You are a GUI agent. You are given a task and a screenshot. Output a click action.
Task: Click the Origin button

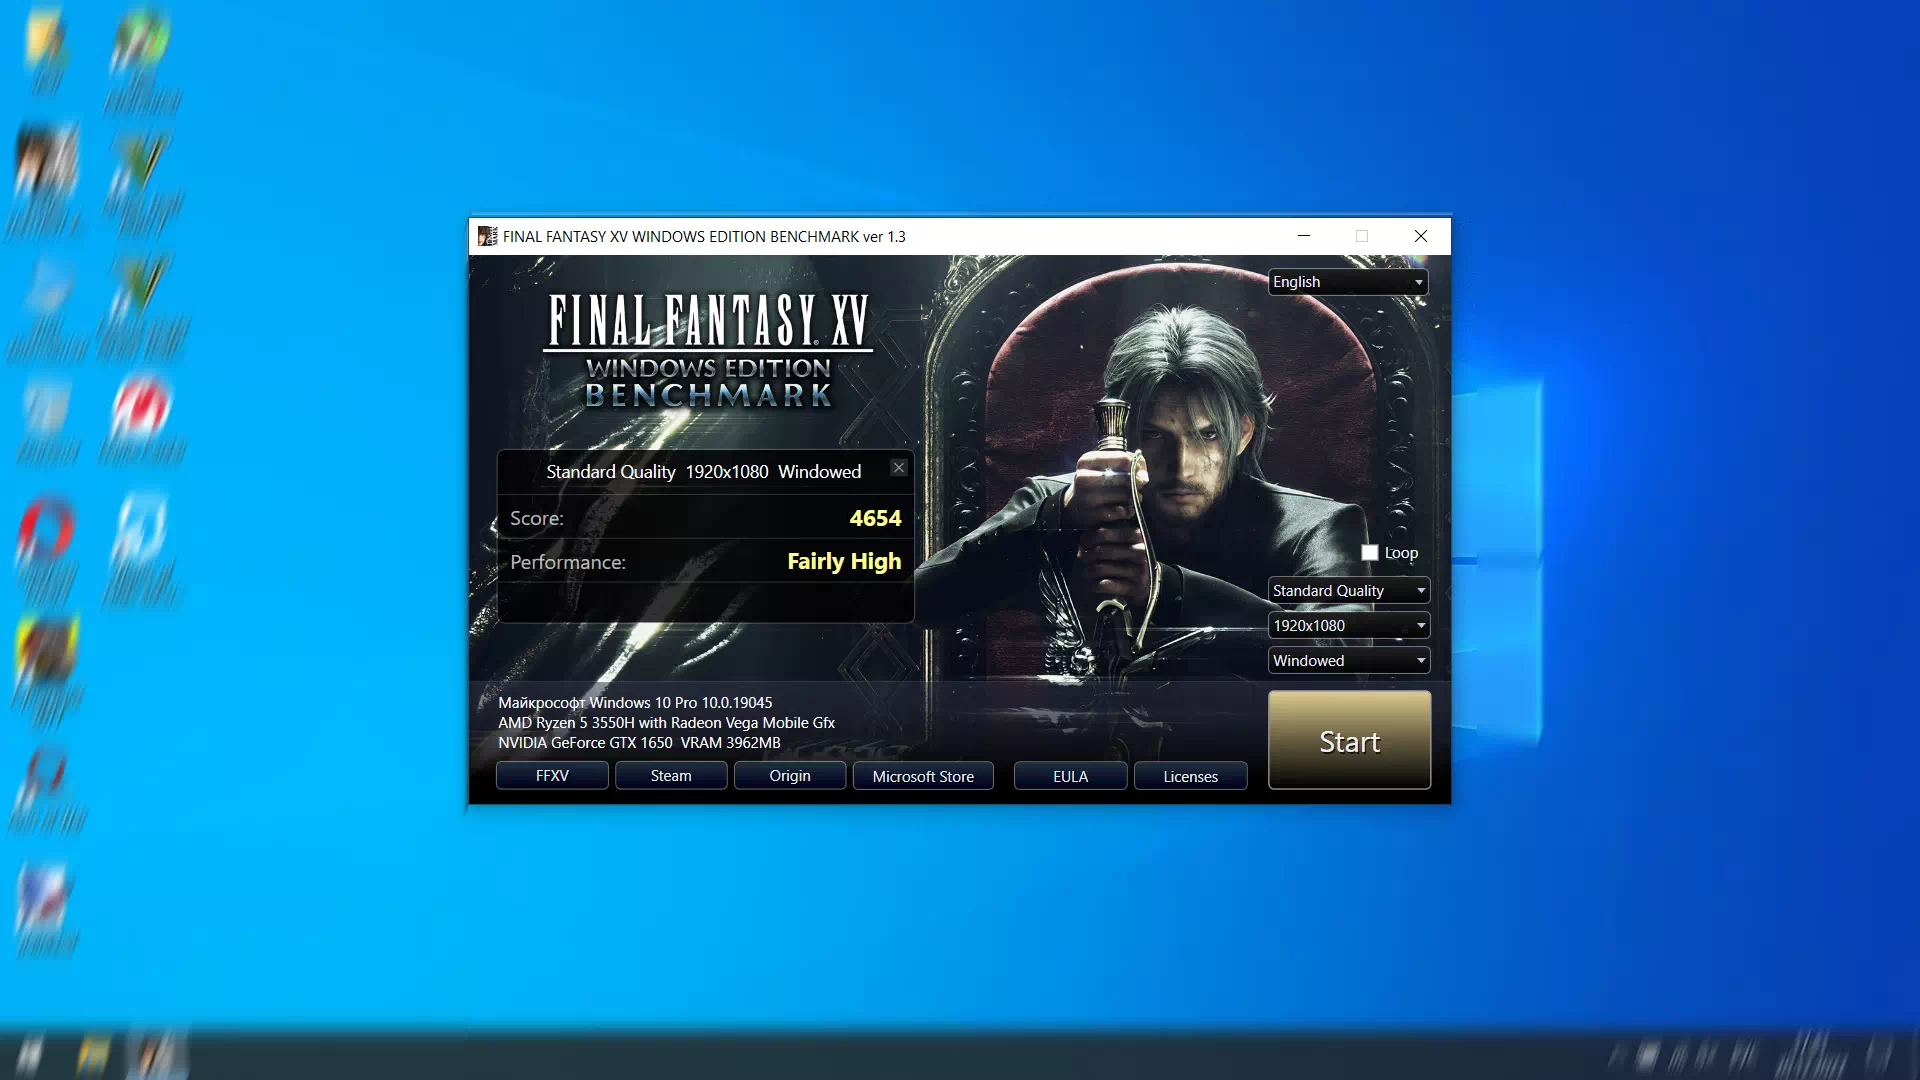coord(789,775)
